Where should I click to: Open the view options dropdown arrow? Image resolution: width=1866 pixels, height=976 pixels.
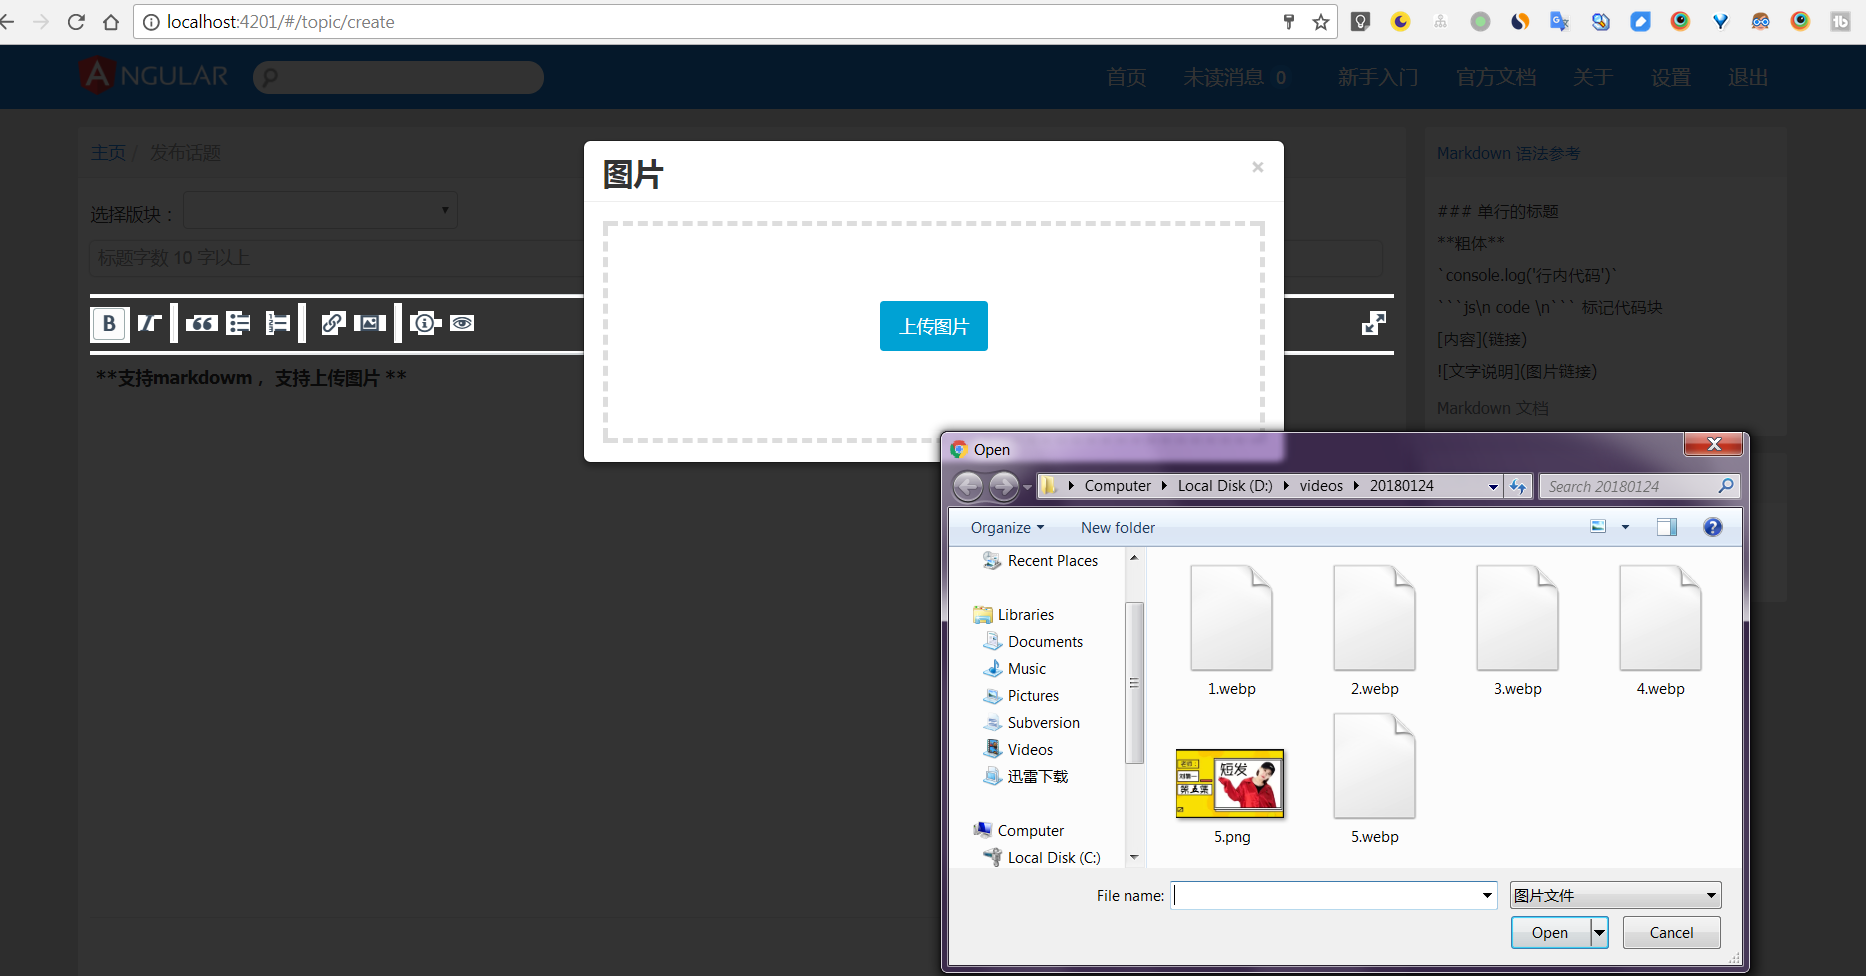click(1625, 527)
